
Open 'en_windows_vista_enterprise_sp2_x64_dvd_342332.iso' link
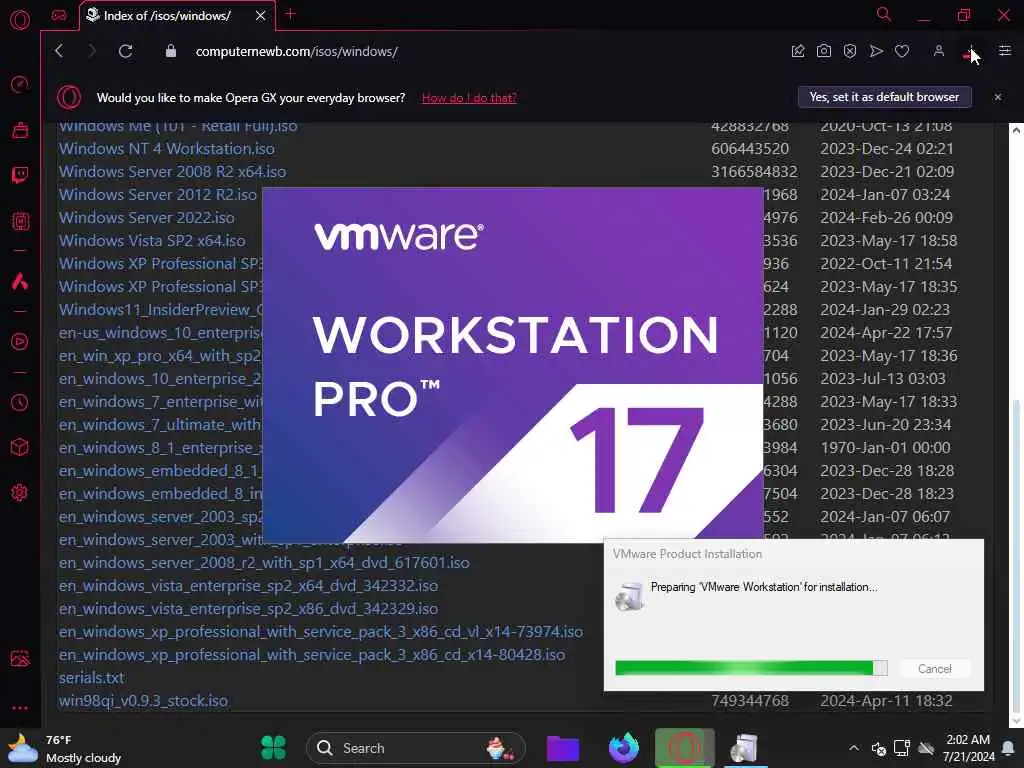click(248, 585)
